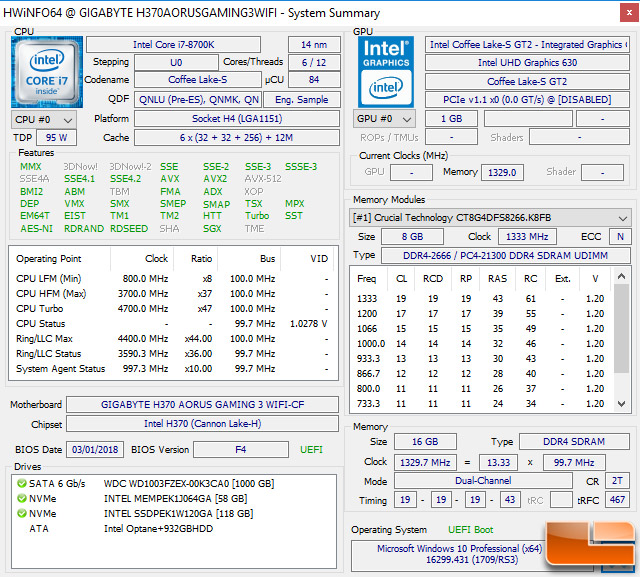Select the 1066 frequency timing row
Image resolution: width=640 pixels, height=577 pixels.
[482, 329]
